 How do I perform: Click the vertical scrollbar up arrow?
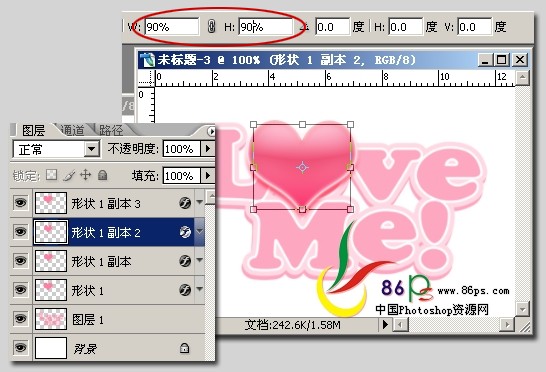[x=522, y=78]
